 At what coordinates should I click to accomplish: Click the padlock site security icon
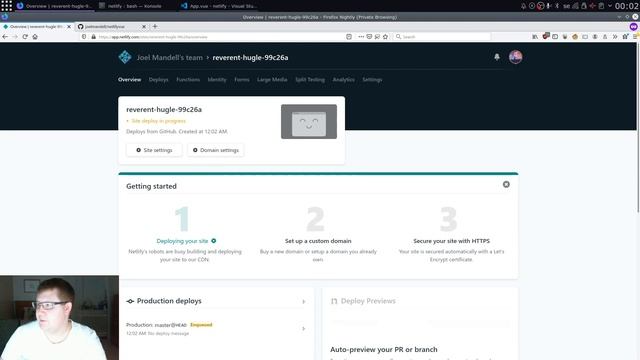click(x=93, y=37)
